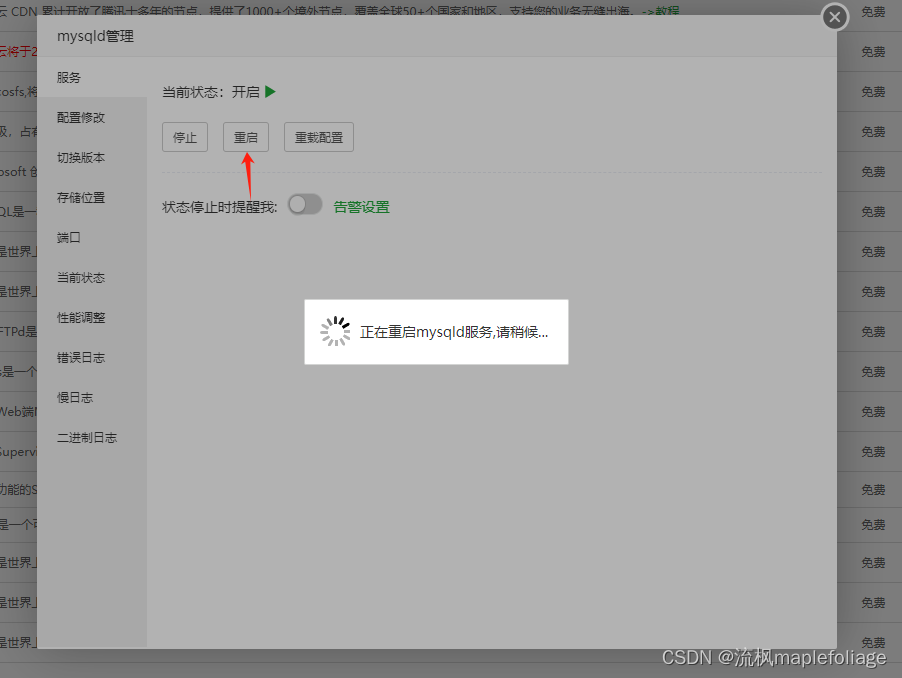Click the 停止 button to stop mysqld
The image size is (902, 678).
184,137
